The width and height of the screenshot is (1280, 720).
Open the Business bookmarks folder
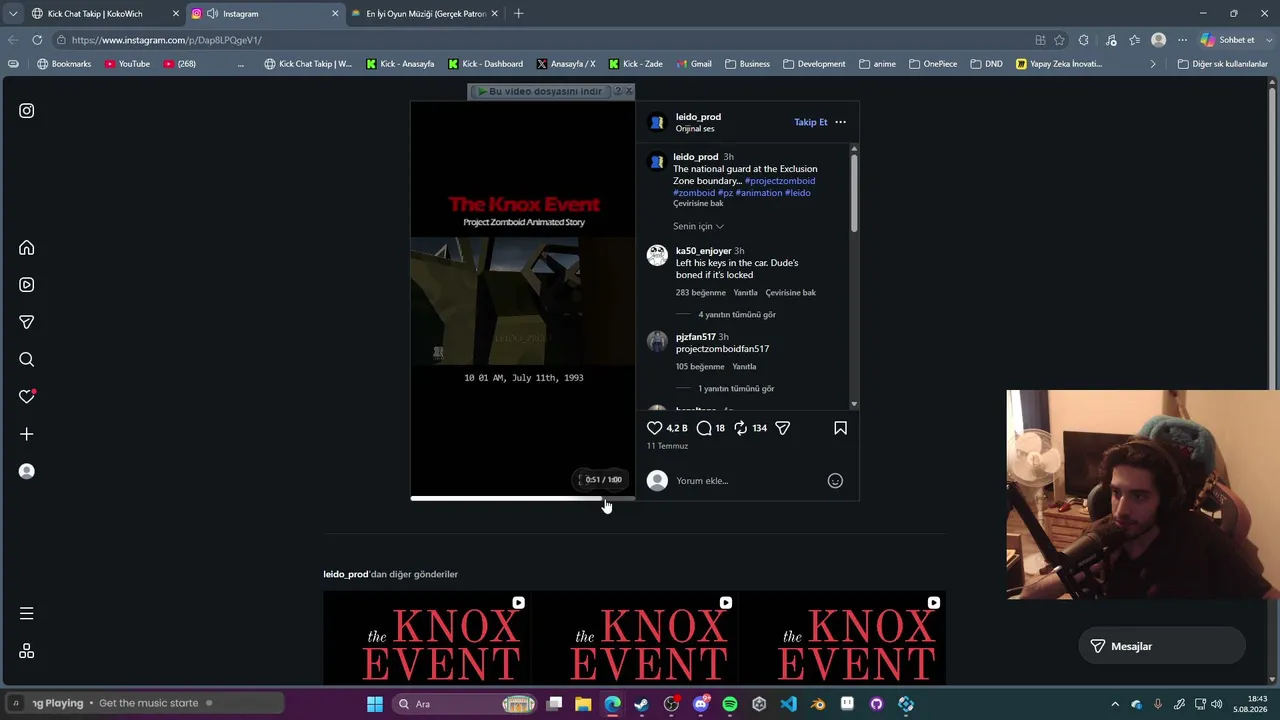(747, 64)
